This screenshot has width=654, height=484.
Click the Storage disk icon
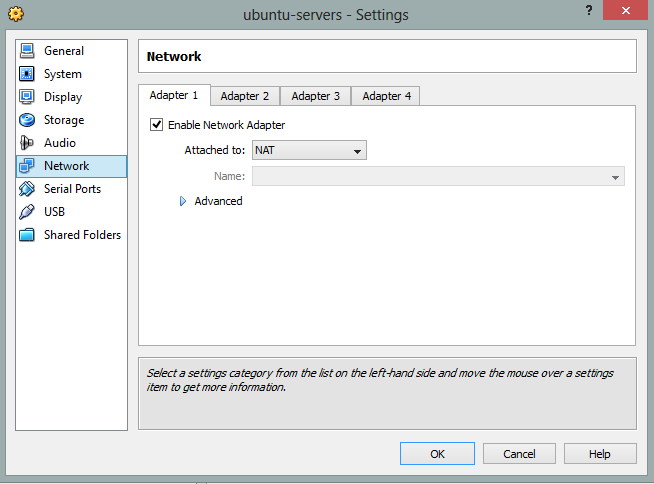(27, 120)
